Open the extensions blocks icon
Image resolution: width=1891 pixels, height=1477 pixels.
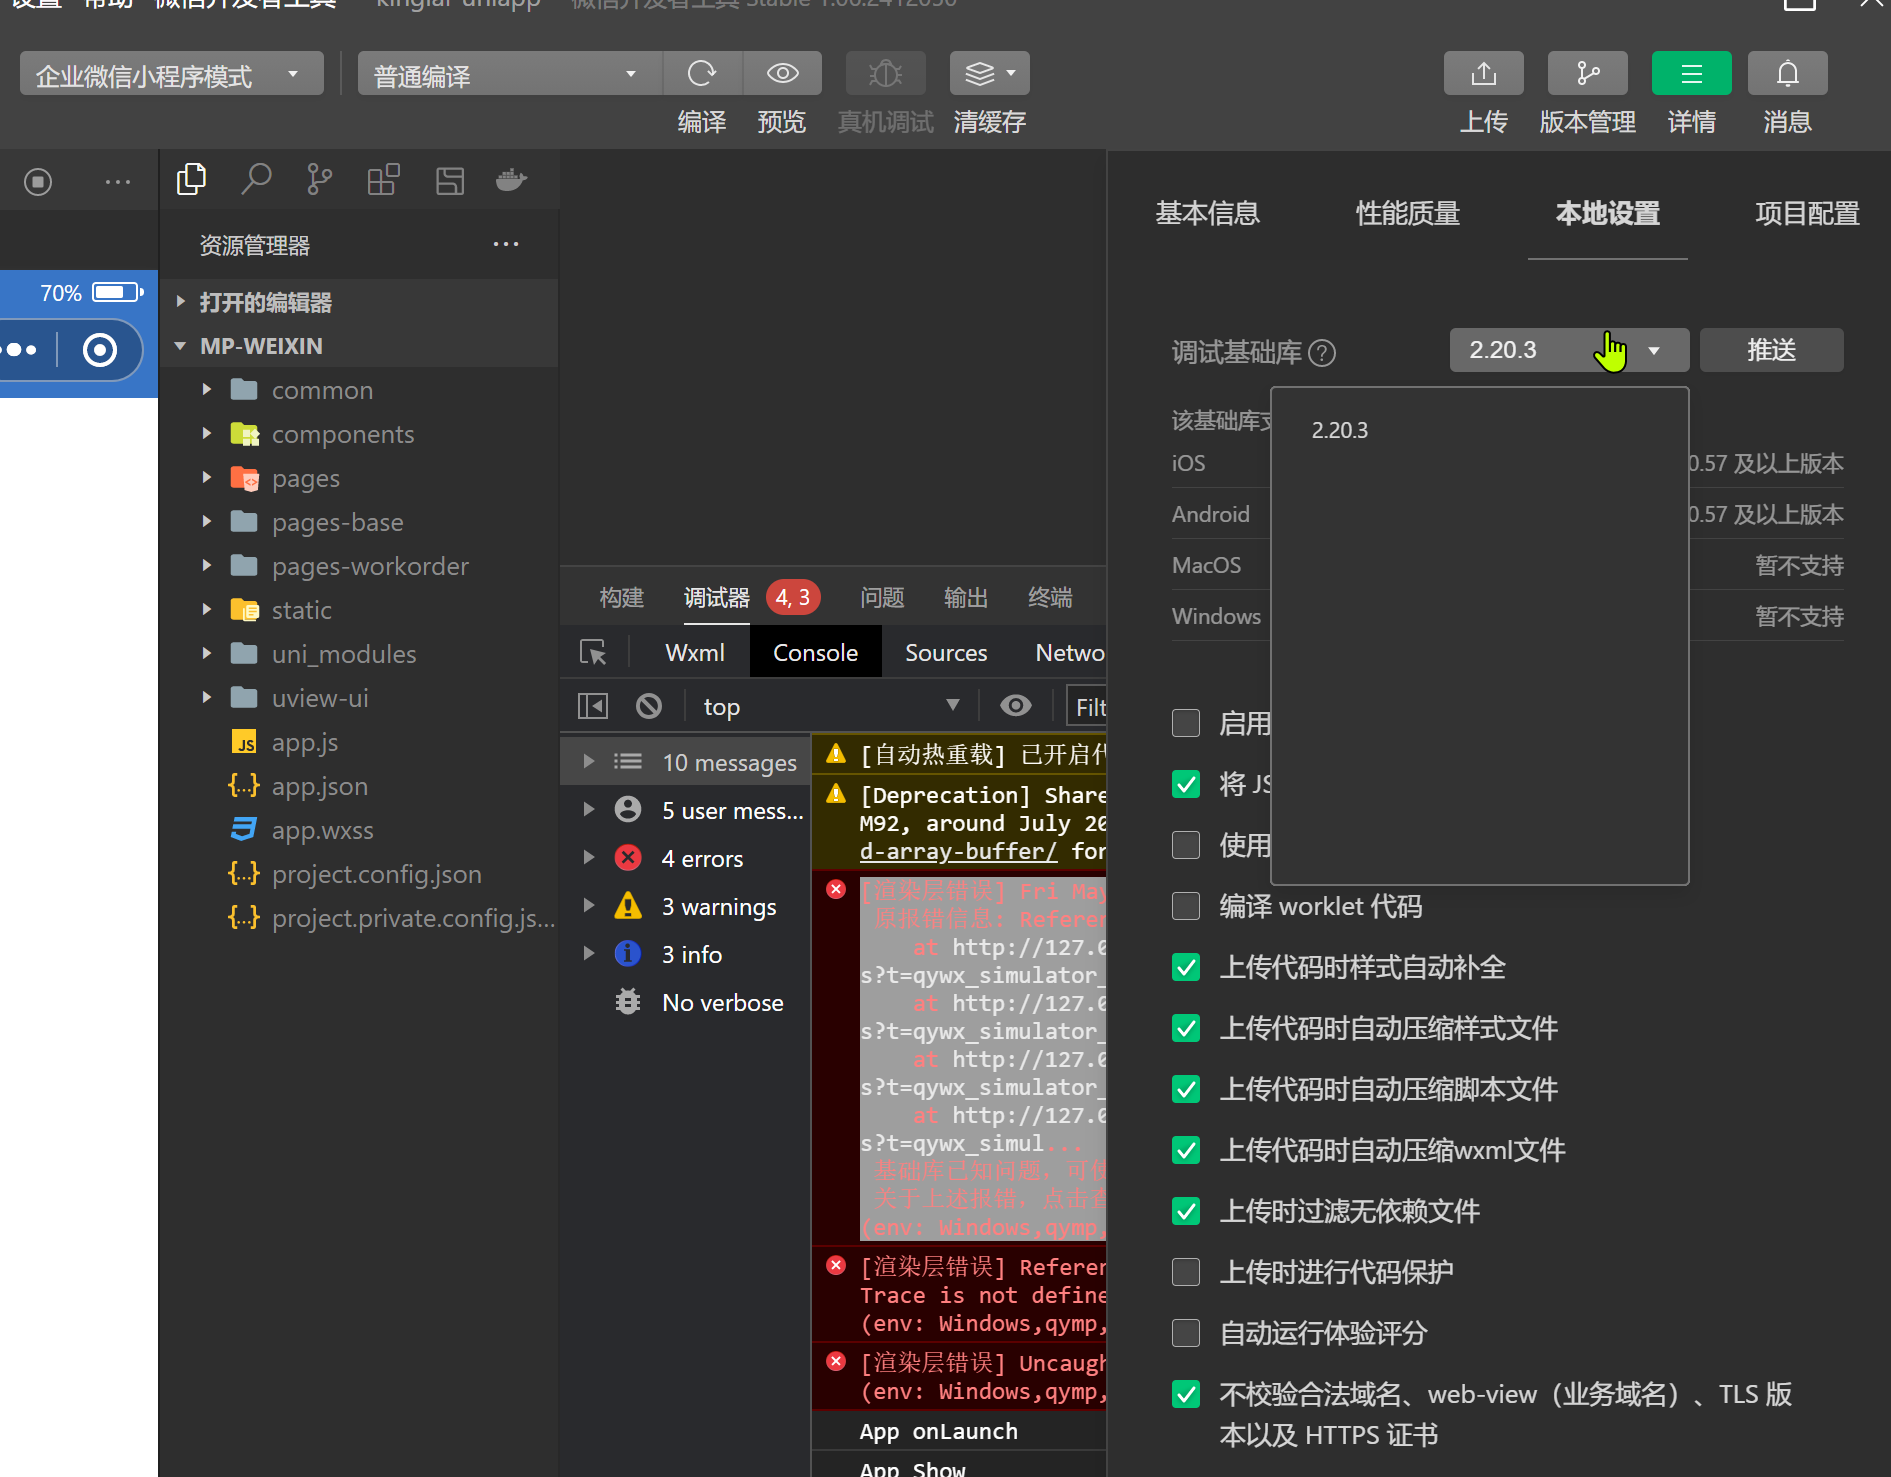pos(383,180)
